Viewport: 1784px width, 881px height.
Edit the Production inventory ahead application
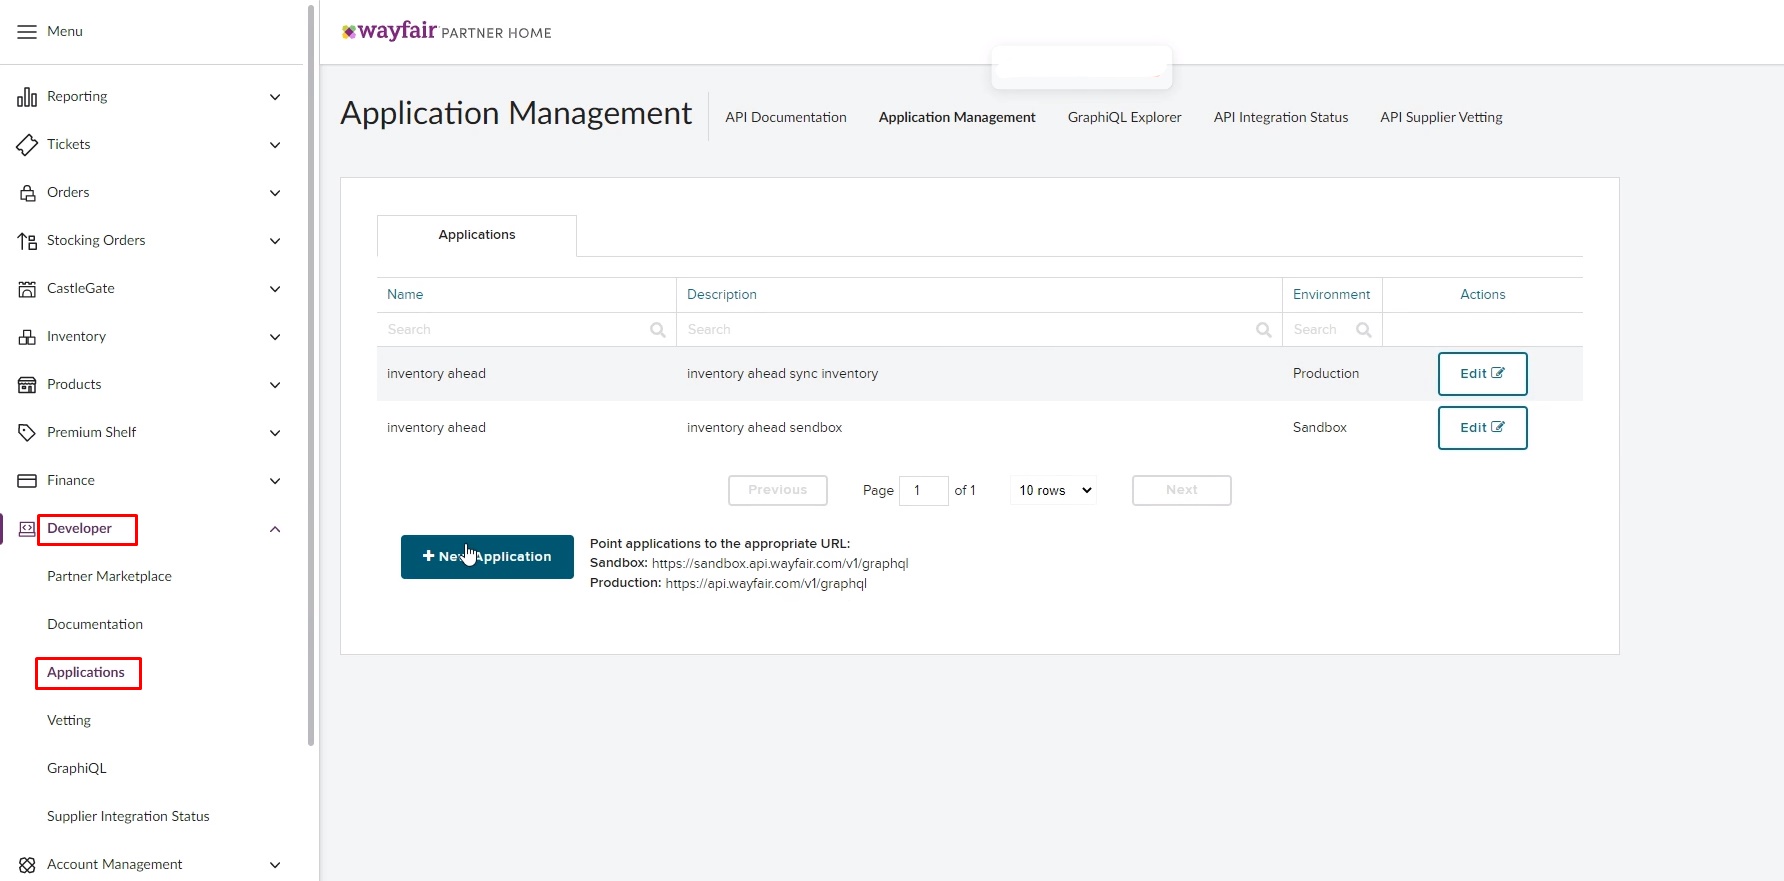click(x=1481, y=374)
